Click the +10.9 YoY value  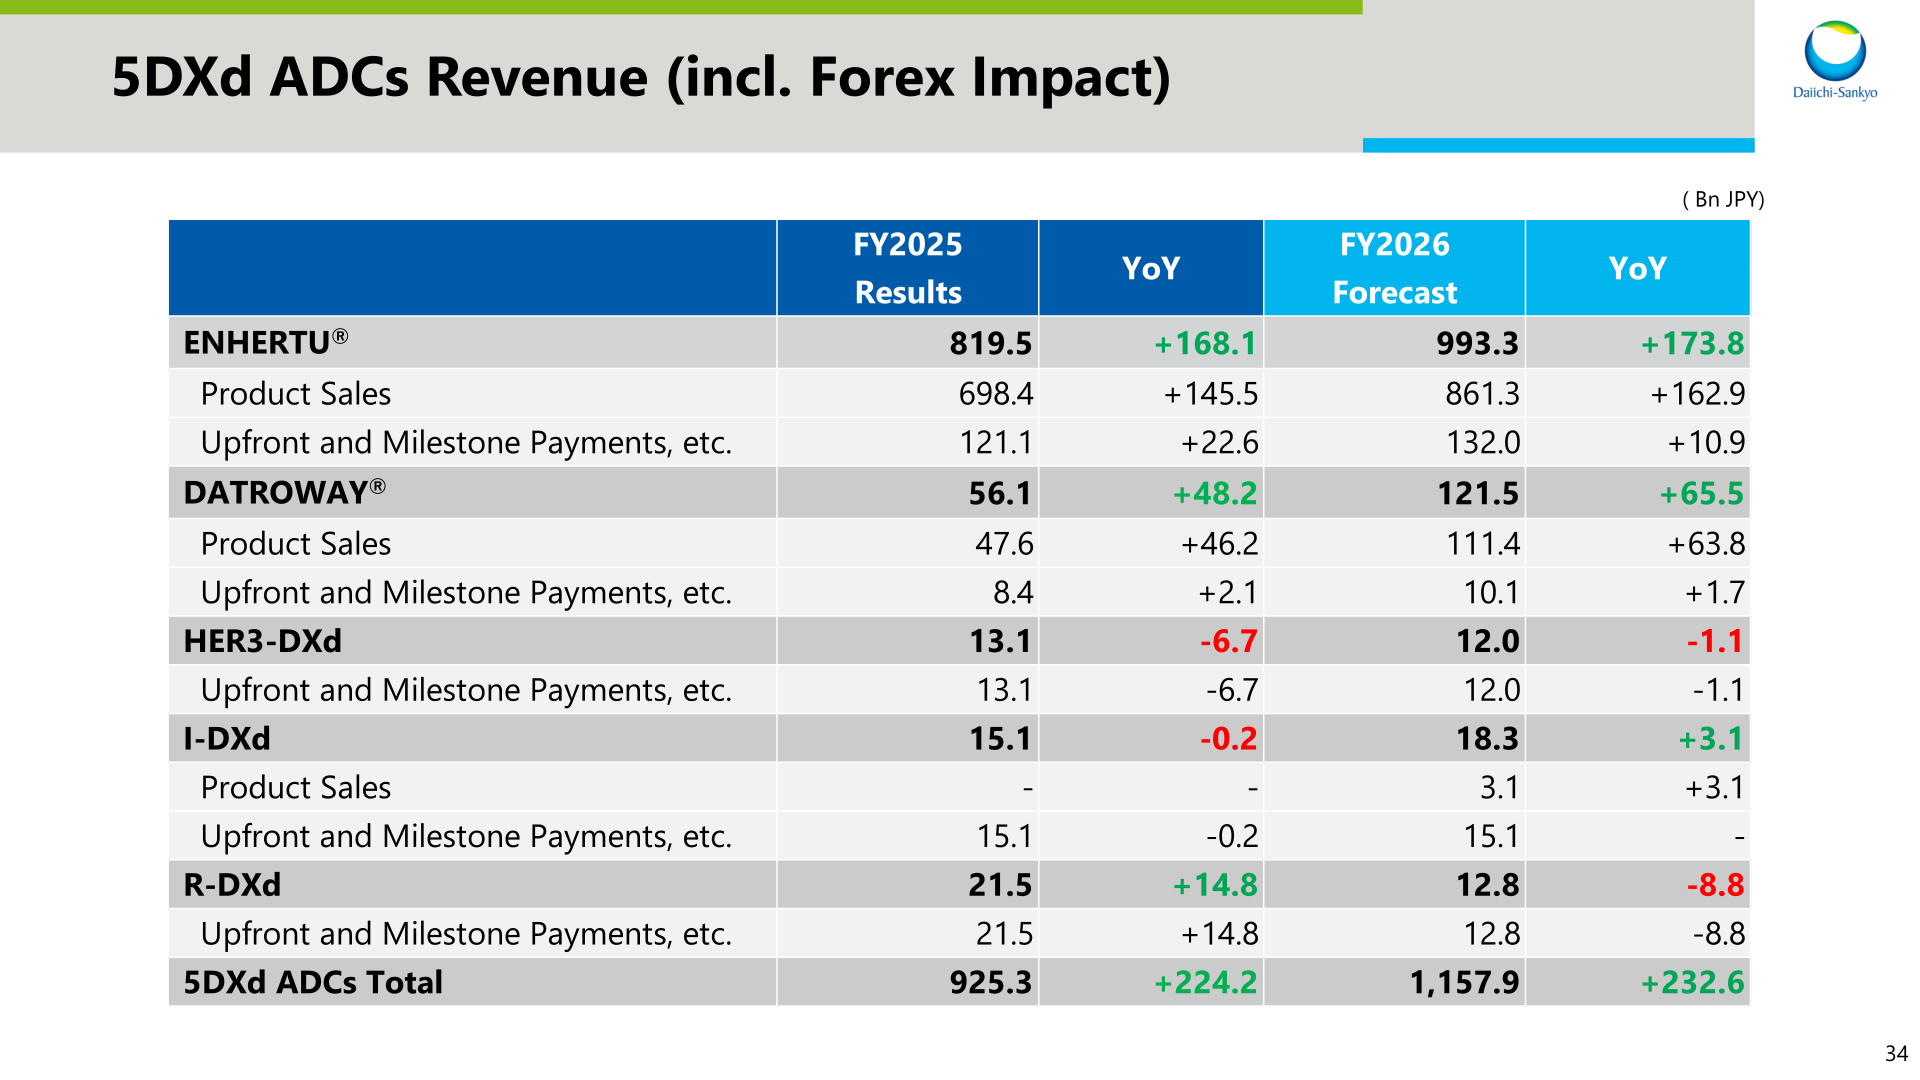pos(1707,442)
